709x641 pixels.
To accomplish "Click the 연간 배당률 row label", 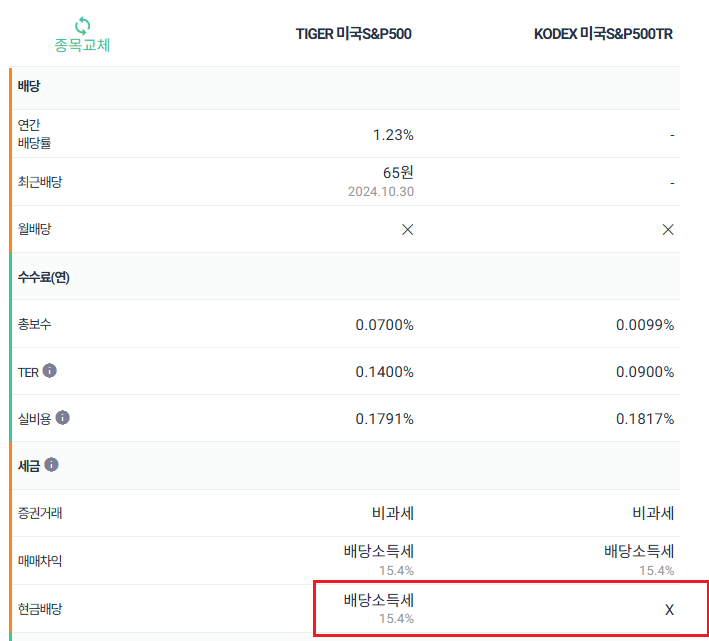I will click(x=34, y=134).
